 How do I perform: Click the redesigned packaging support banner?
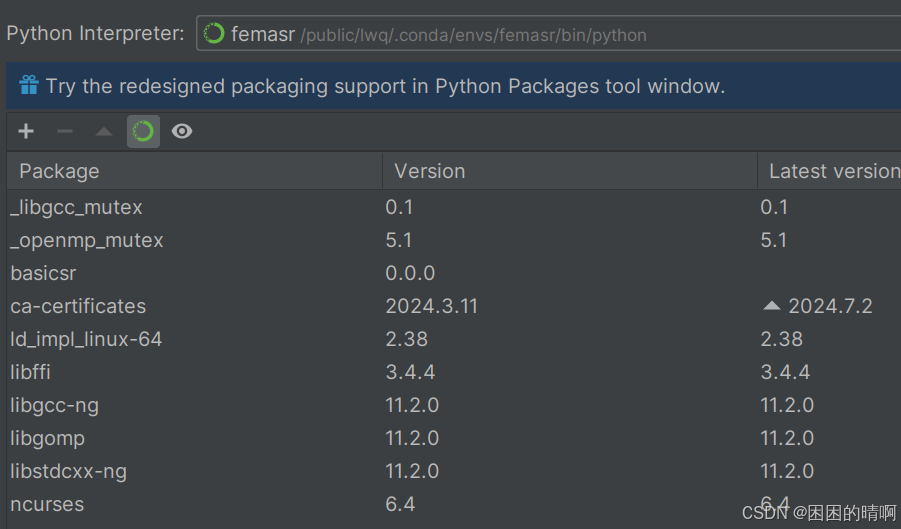click(385, 86)
